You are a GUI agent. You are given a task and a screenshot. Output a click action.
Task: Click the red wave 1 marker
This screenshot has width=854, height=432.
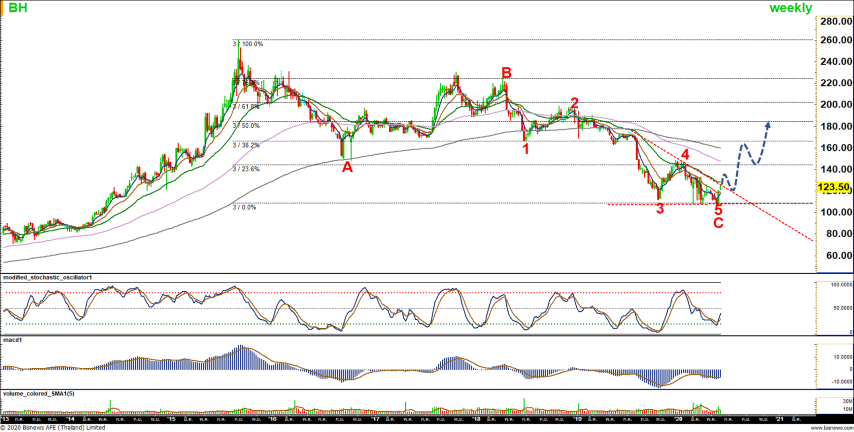(x=526, y=149)
